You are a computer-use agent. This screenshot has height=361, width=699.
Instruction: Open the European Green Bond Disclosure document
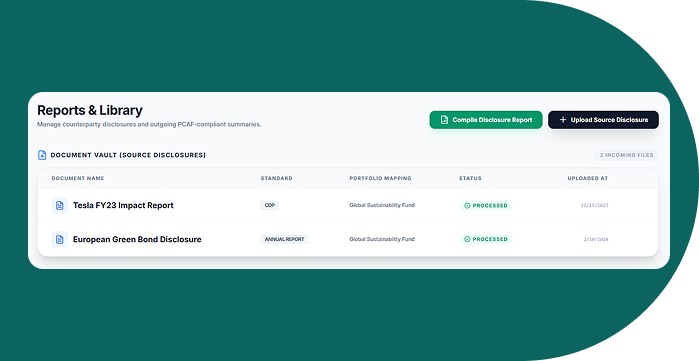(137, 239)
